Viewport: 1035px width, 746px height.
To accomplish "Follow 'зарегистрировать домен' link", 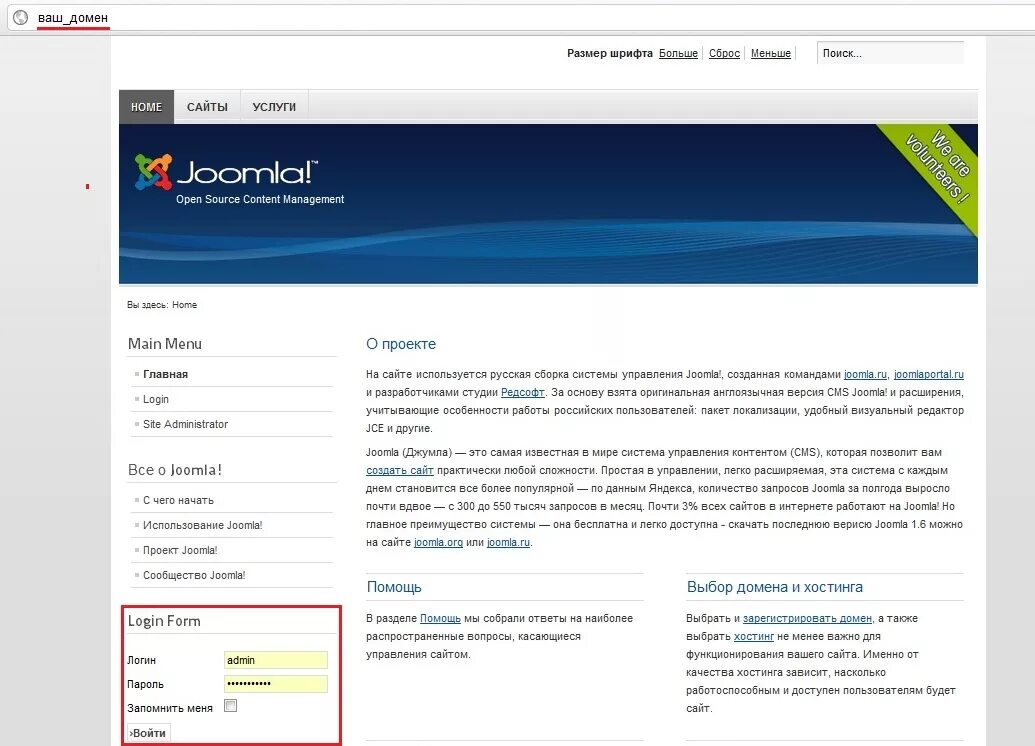I will pyautogui.click(x=807, y=619).
